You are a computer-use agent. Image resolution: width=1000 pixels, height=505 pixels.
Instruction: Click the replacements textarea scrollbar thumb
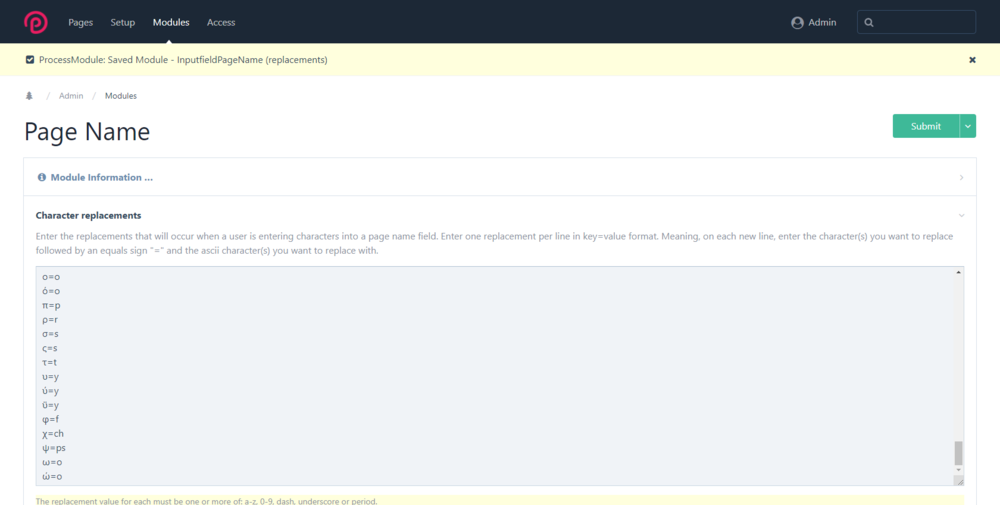click(959, 452)
